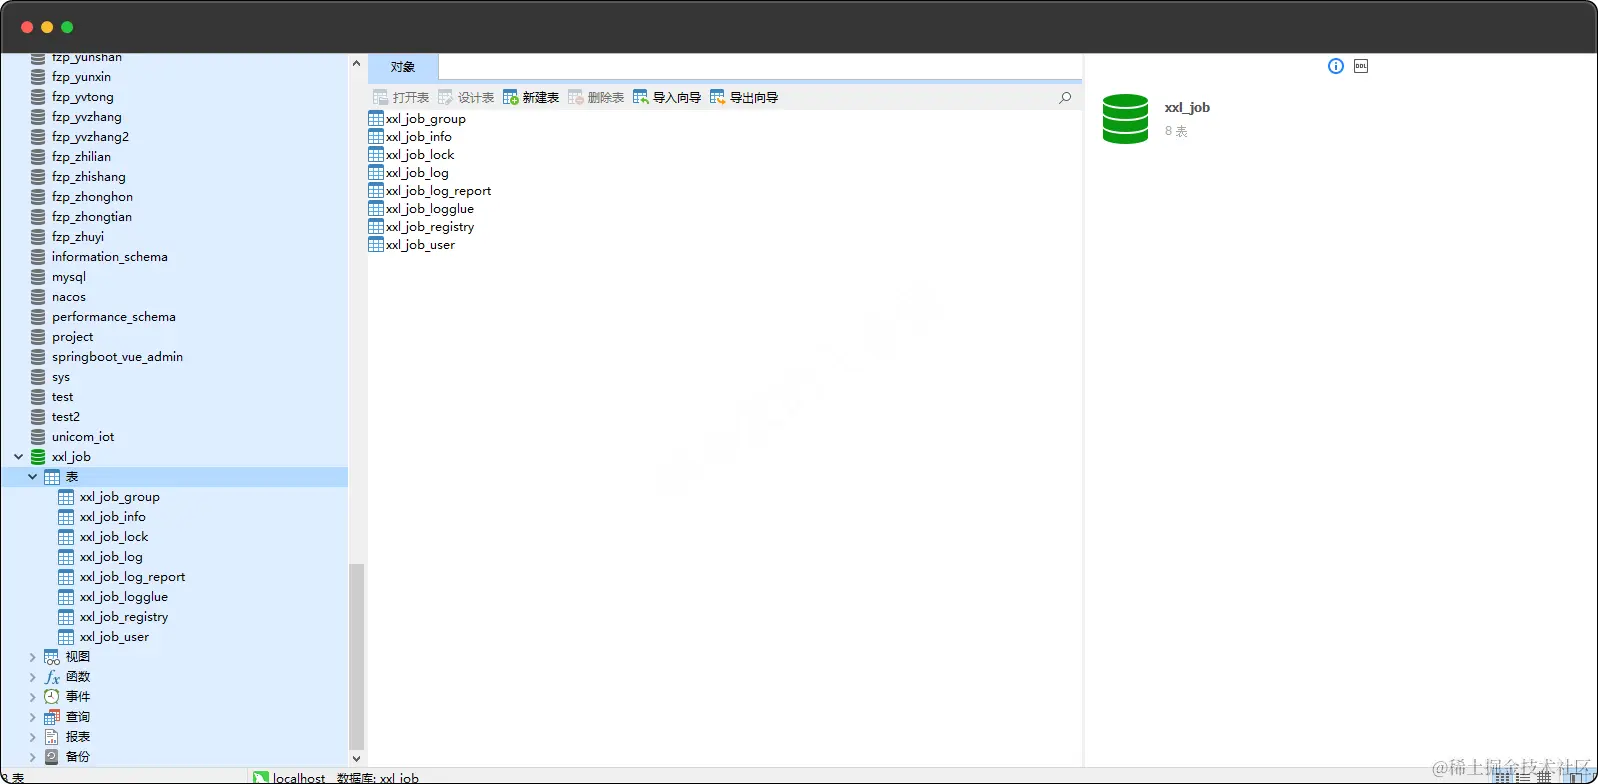Select the sys database icon
The image size is (1598, 784).
pyautogui.click(x=38, y=377)
